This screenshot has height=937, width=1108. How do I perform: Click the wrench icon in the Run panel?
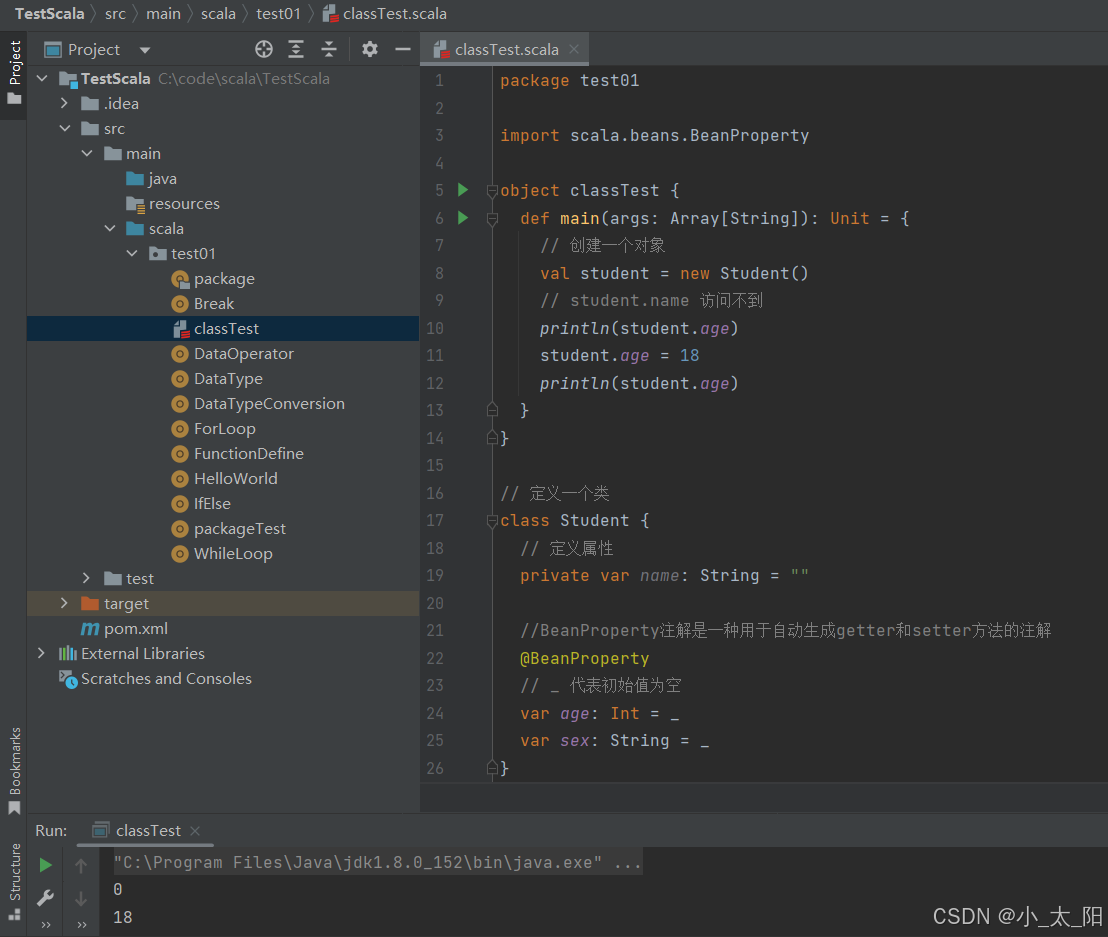(x=45, y=898)
